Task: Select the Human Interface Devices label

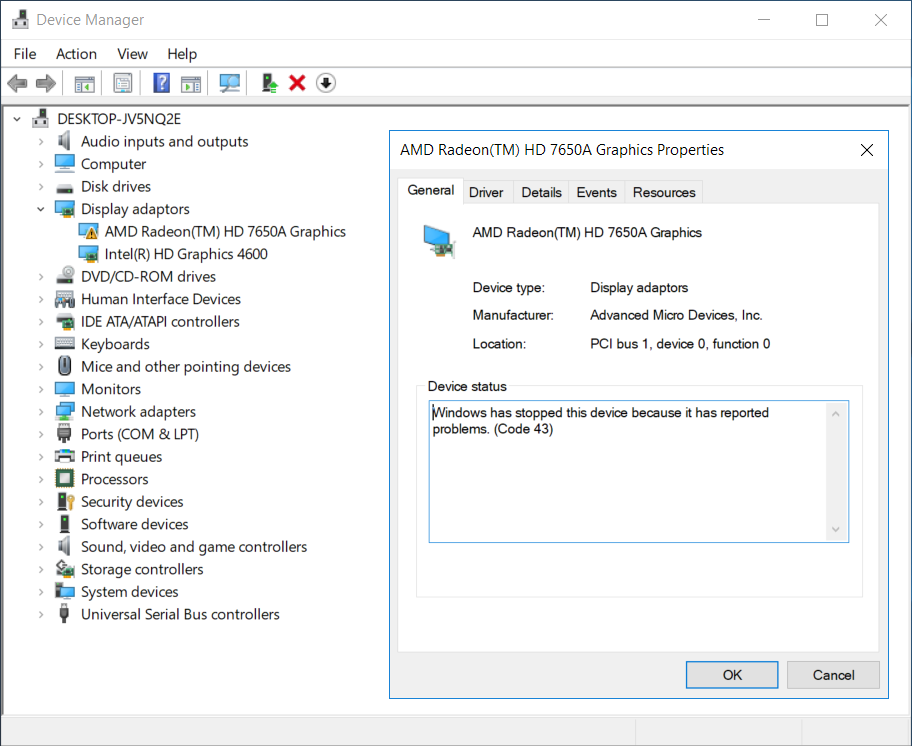Action: (161, 299)
